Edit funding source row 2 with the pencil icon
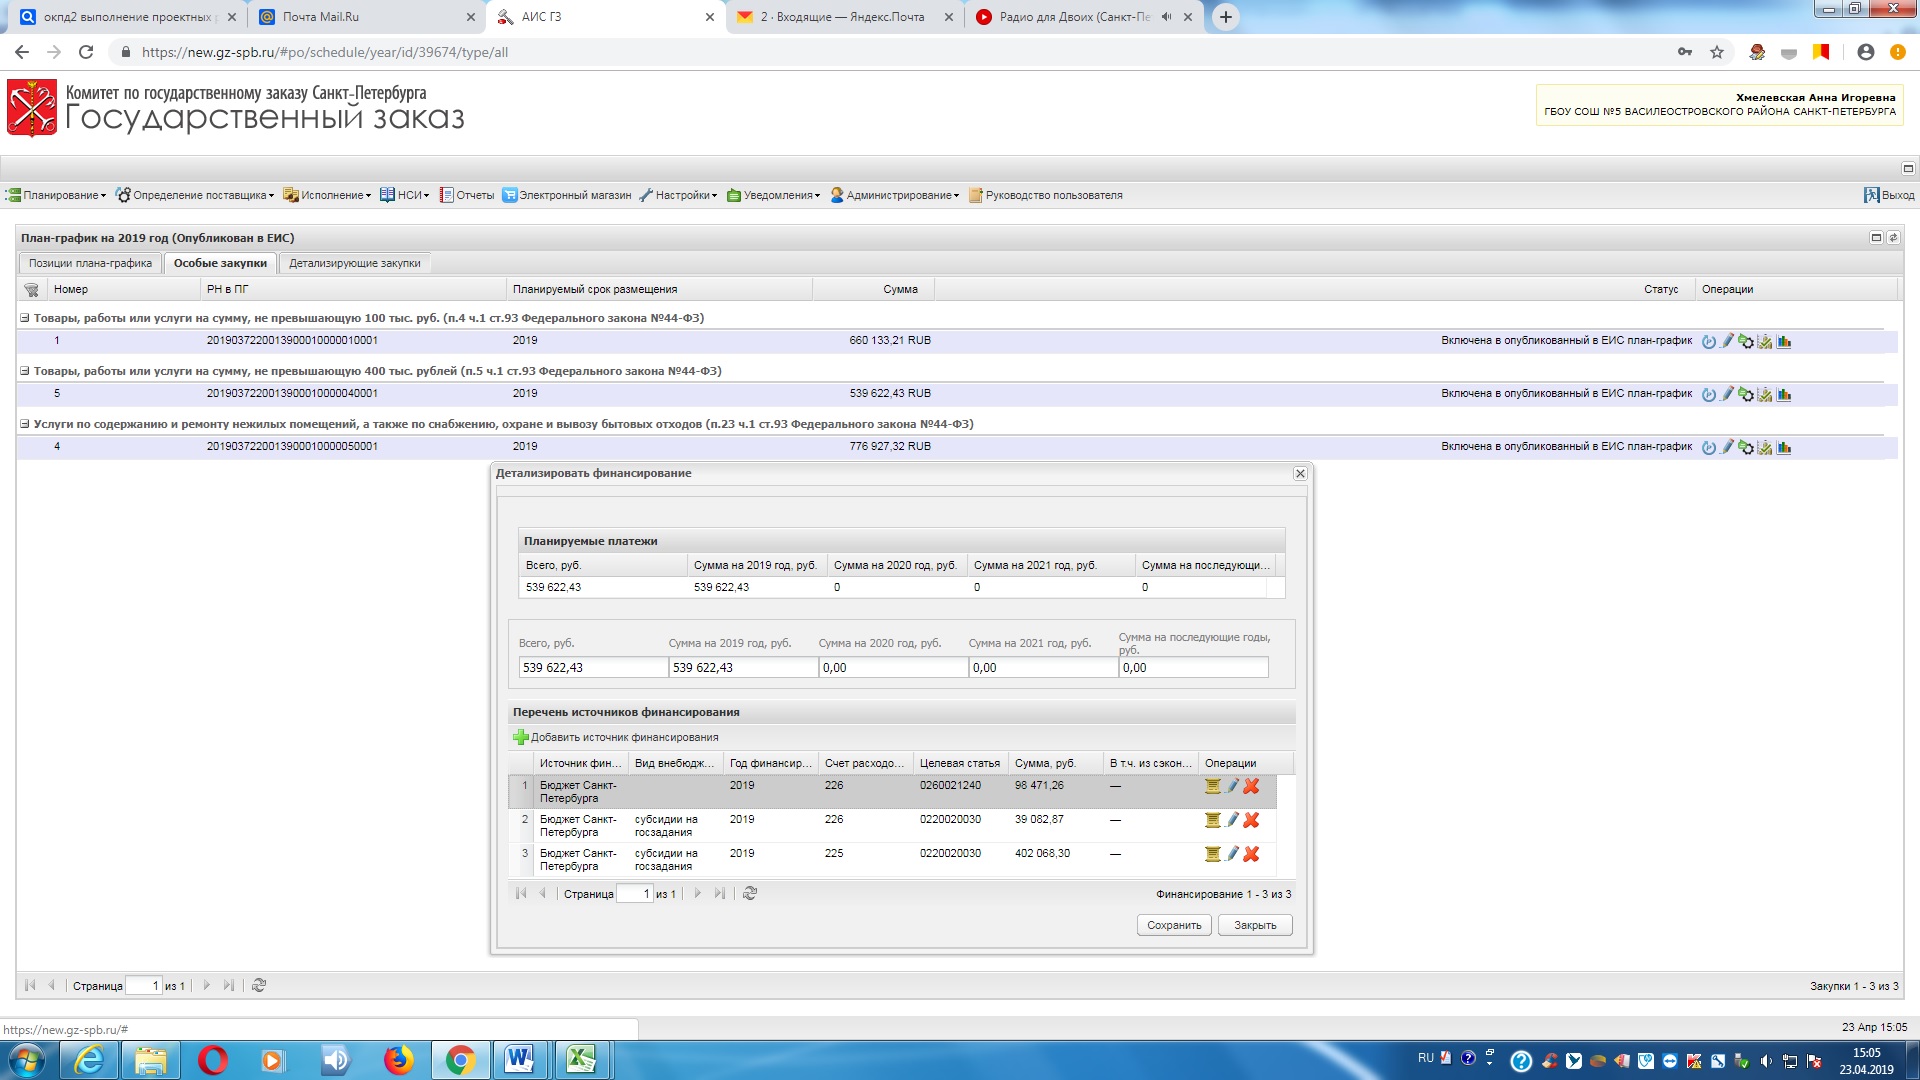Image resolution: width=1920 pixels, height=1080 pixels. coord(1232,820)
